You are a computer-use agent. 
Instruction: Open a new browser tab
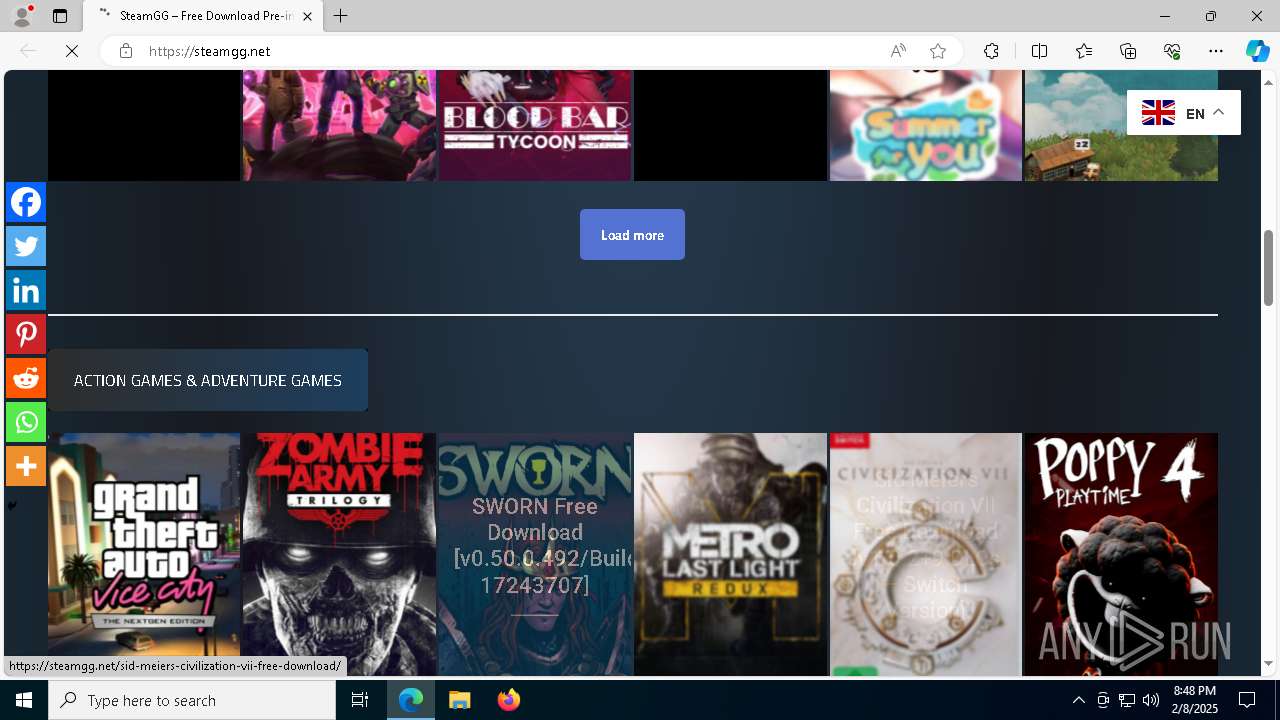pos(341,16)
